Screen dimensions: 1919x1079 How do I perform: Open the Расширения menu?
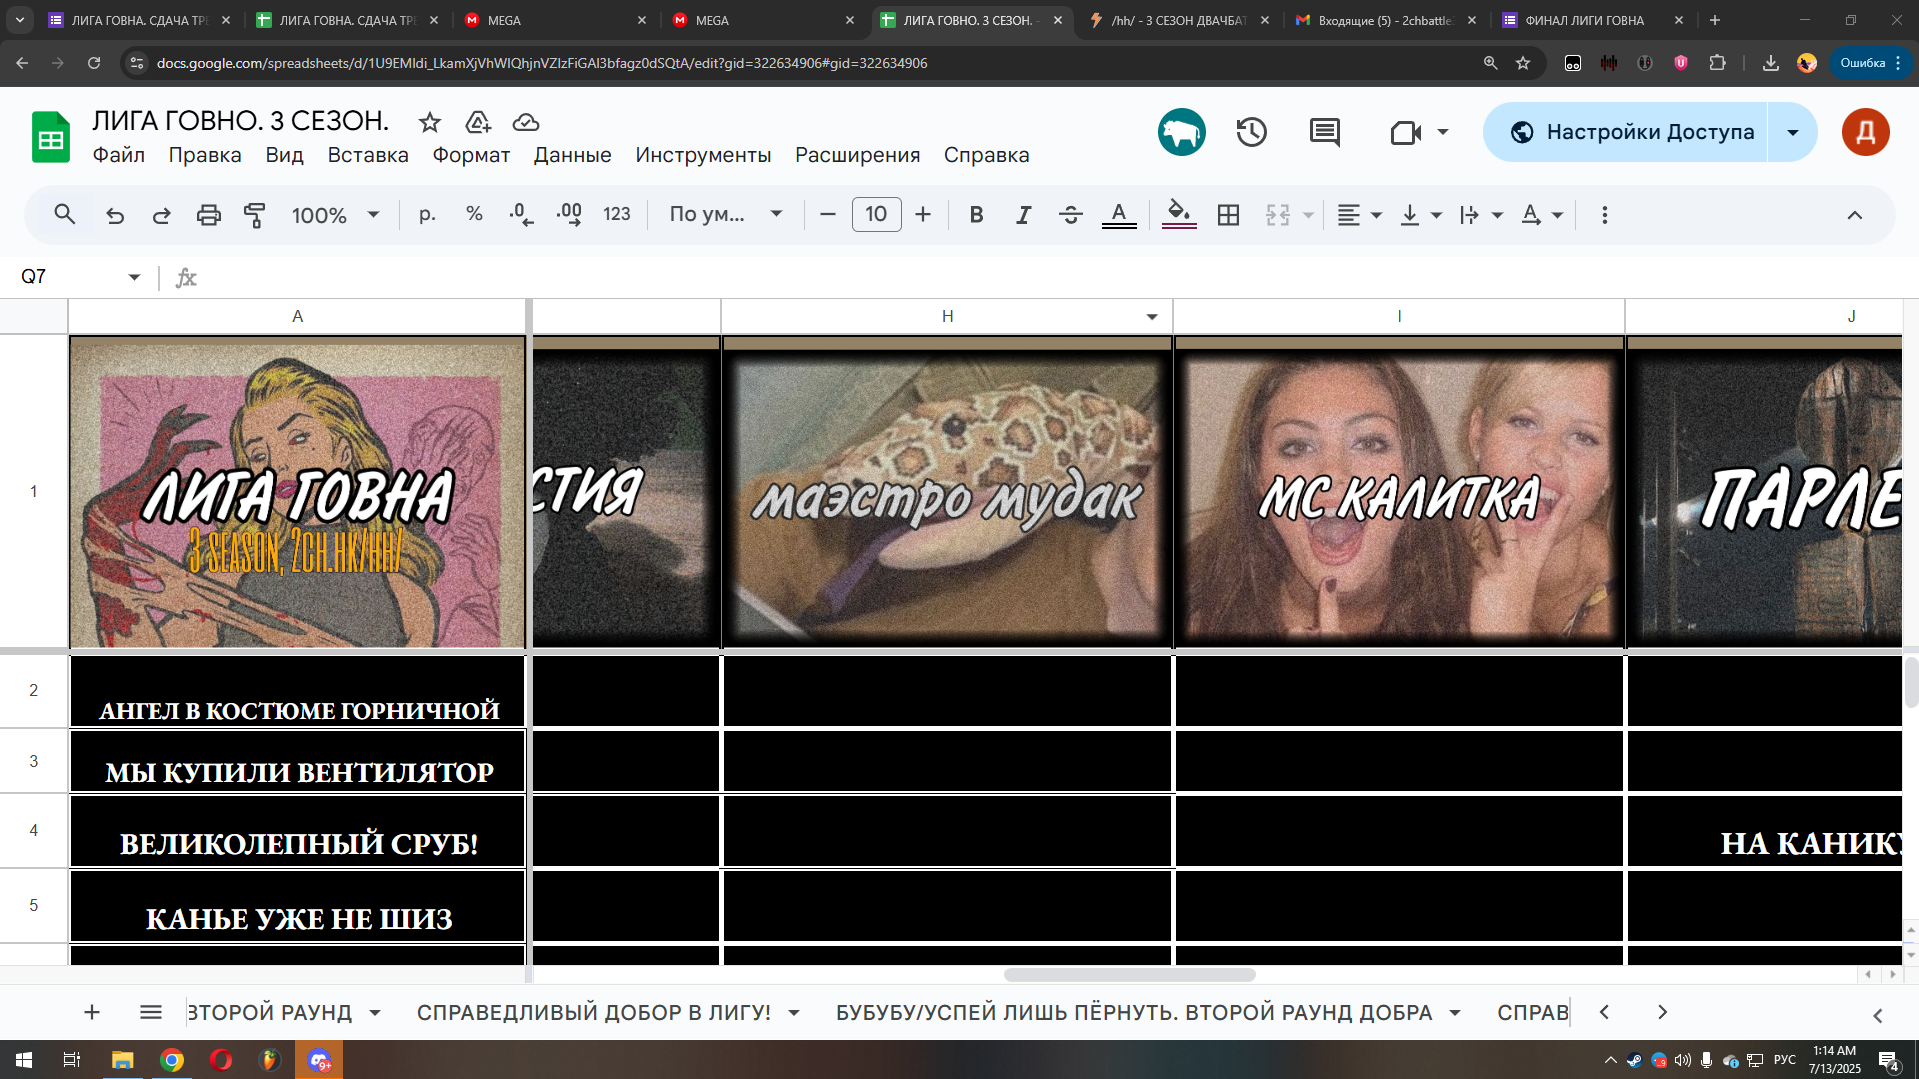pyautogui.click(x=857, y=155)
